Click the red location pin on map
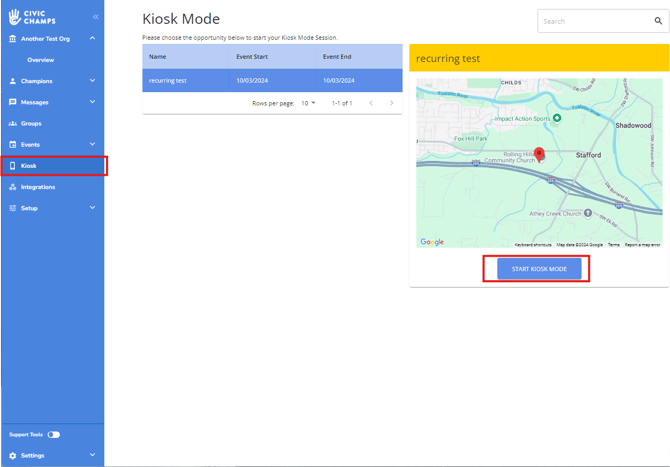The image size is (670, 467). tap(539, 154)
